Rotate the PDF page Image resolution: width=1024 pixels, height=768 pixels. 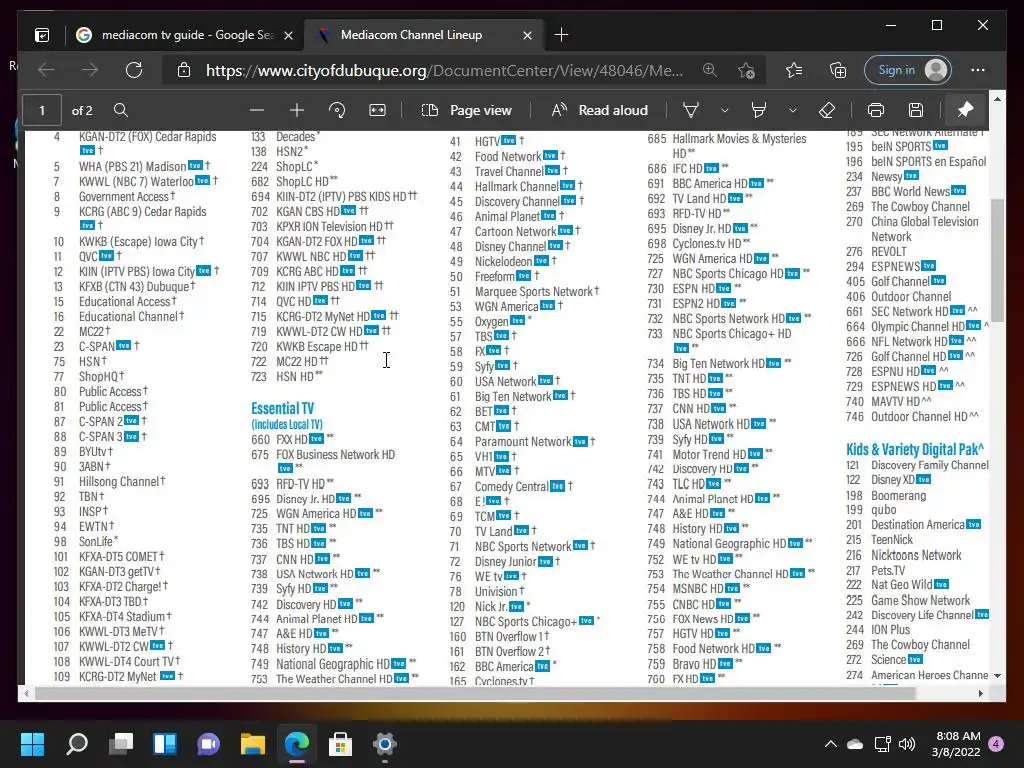[x=337, y=110]
